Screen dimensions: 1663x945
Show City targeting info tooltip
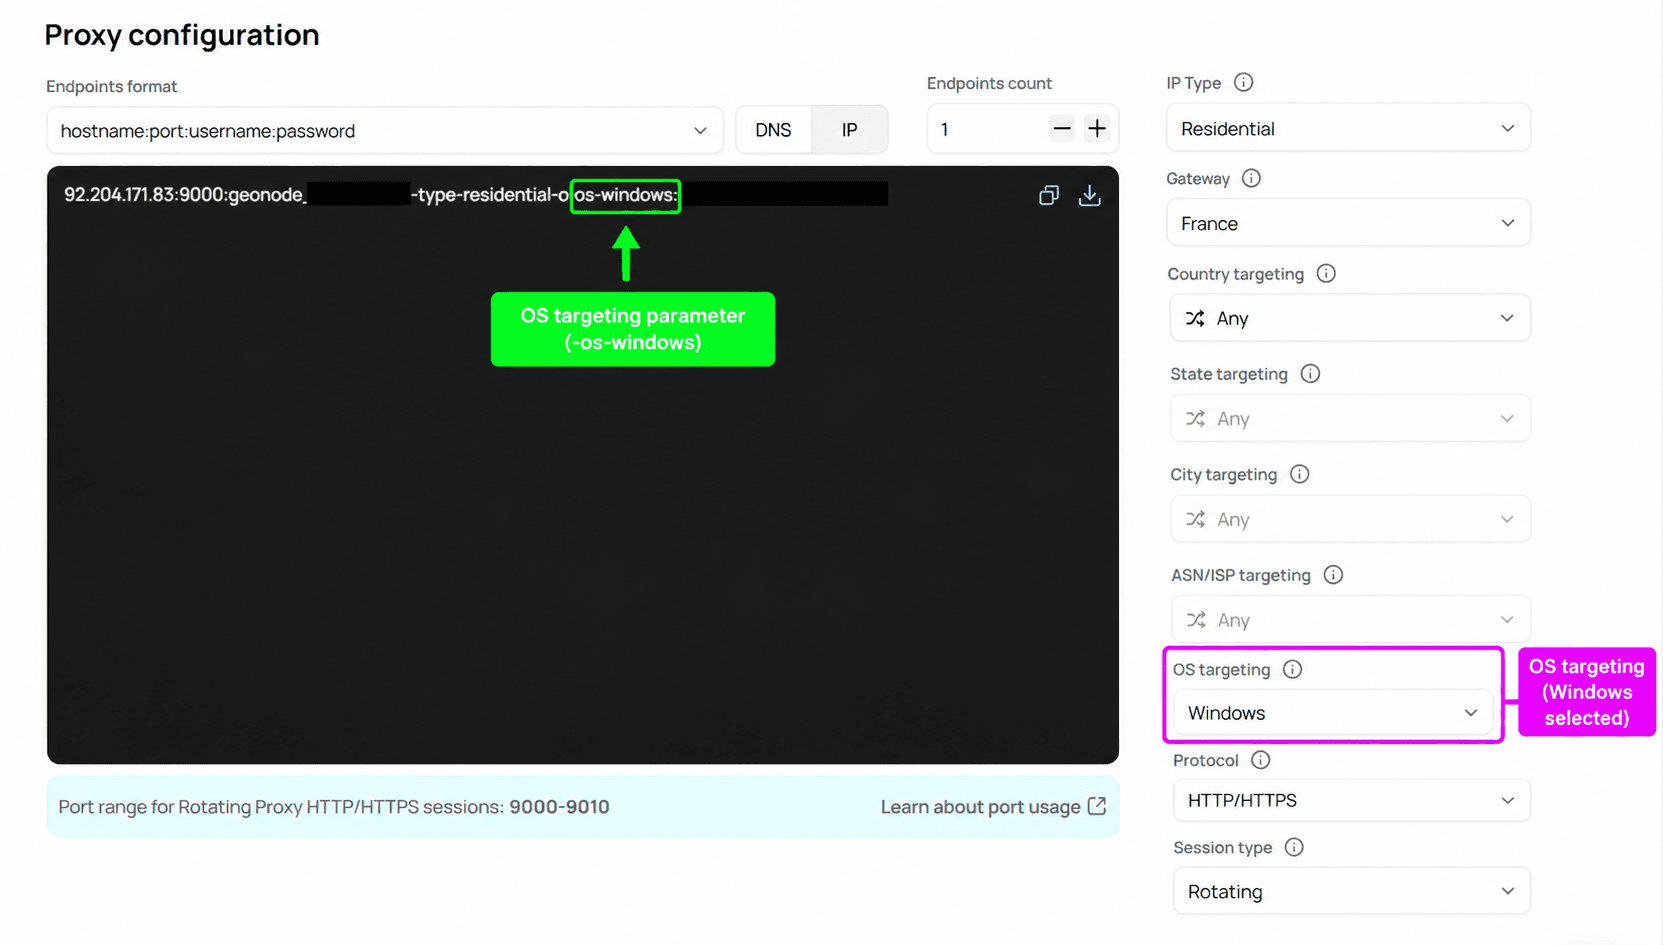pyautogui.click(x=1299, y=474)
